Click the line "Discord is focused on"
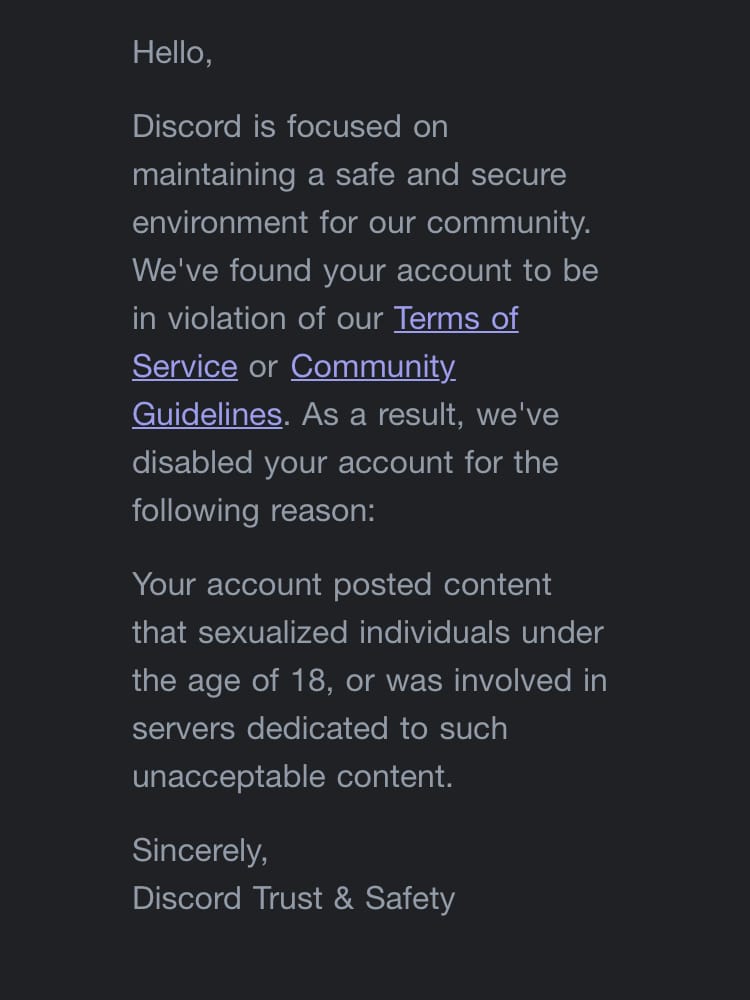Image resolution: width=750 pixels, height=1000 pixels. coord(290,126)
